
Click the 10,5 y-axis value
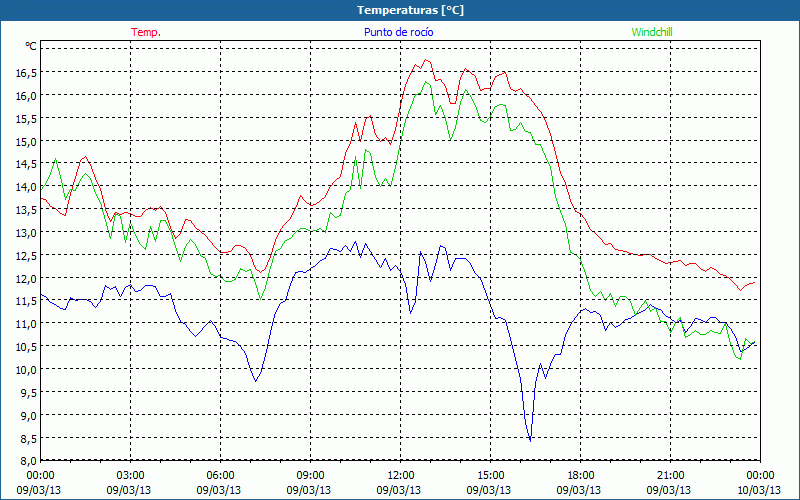coord(26,347)
